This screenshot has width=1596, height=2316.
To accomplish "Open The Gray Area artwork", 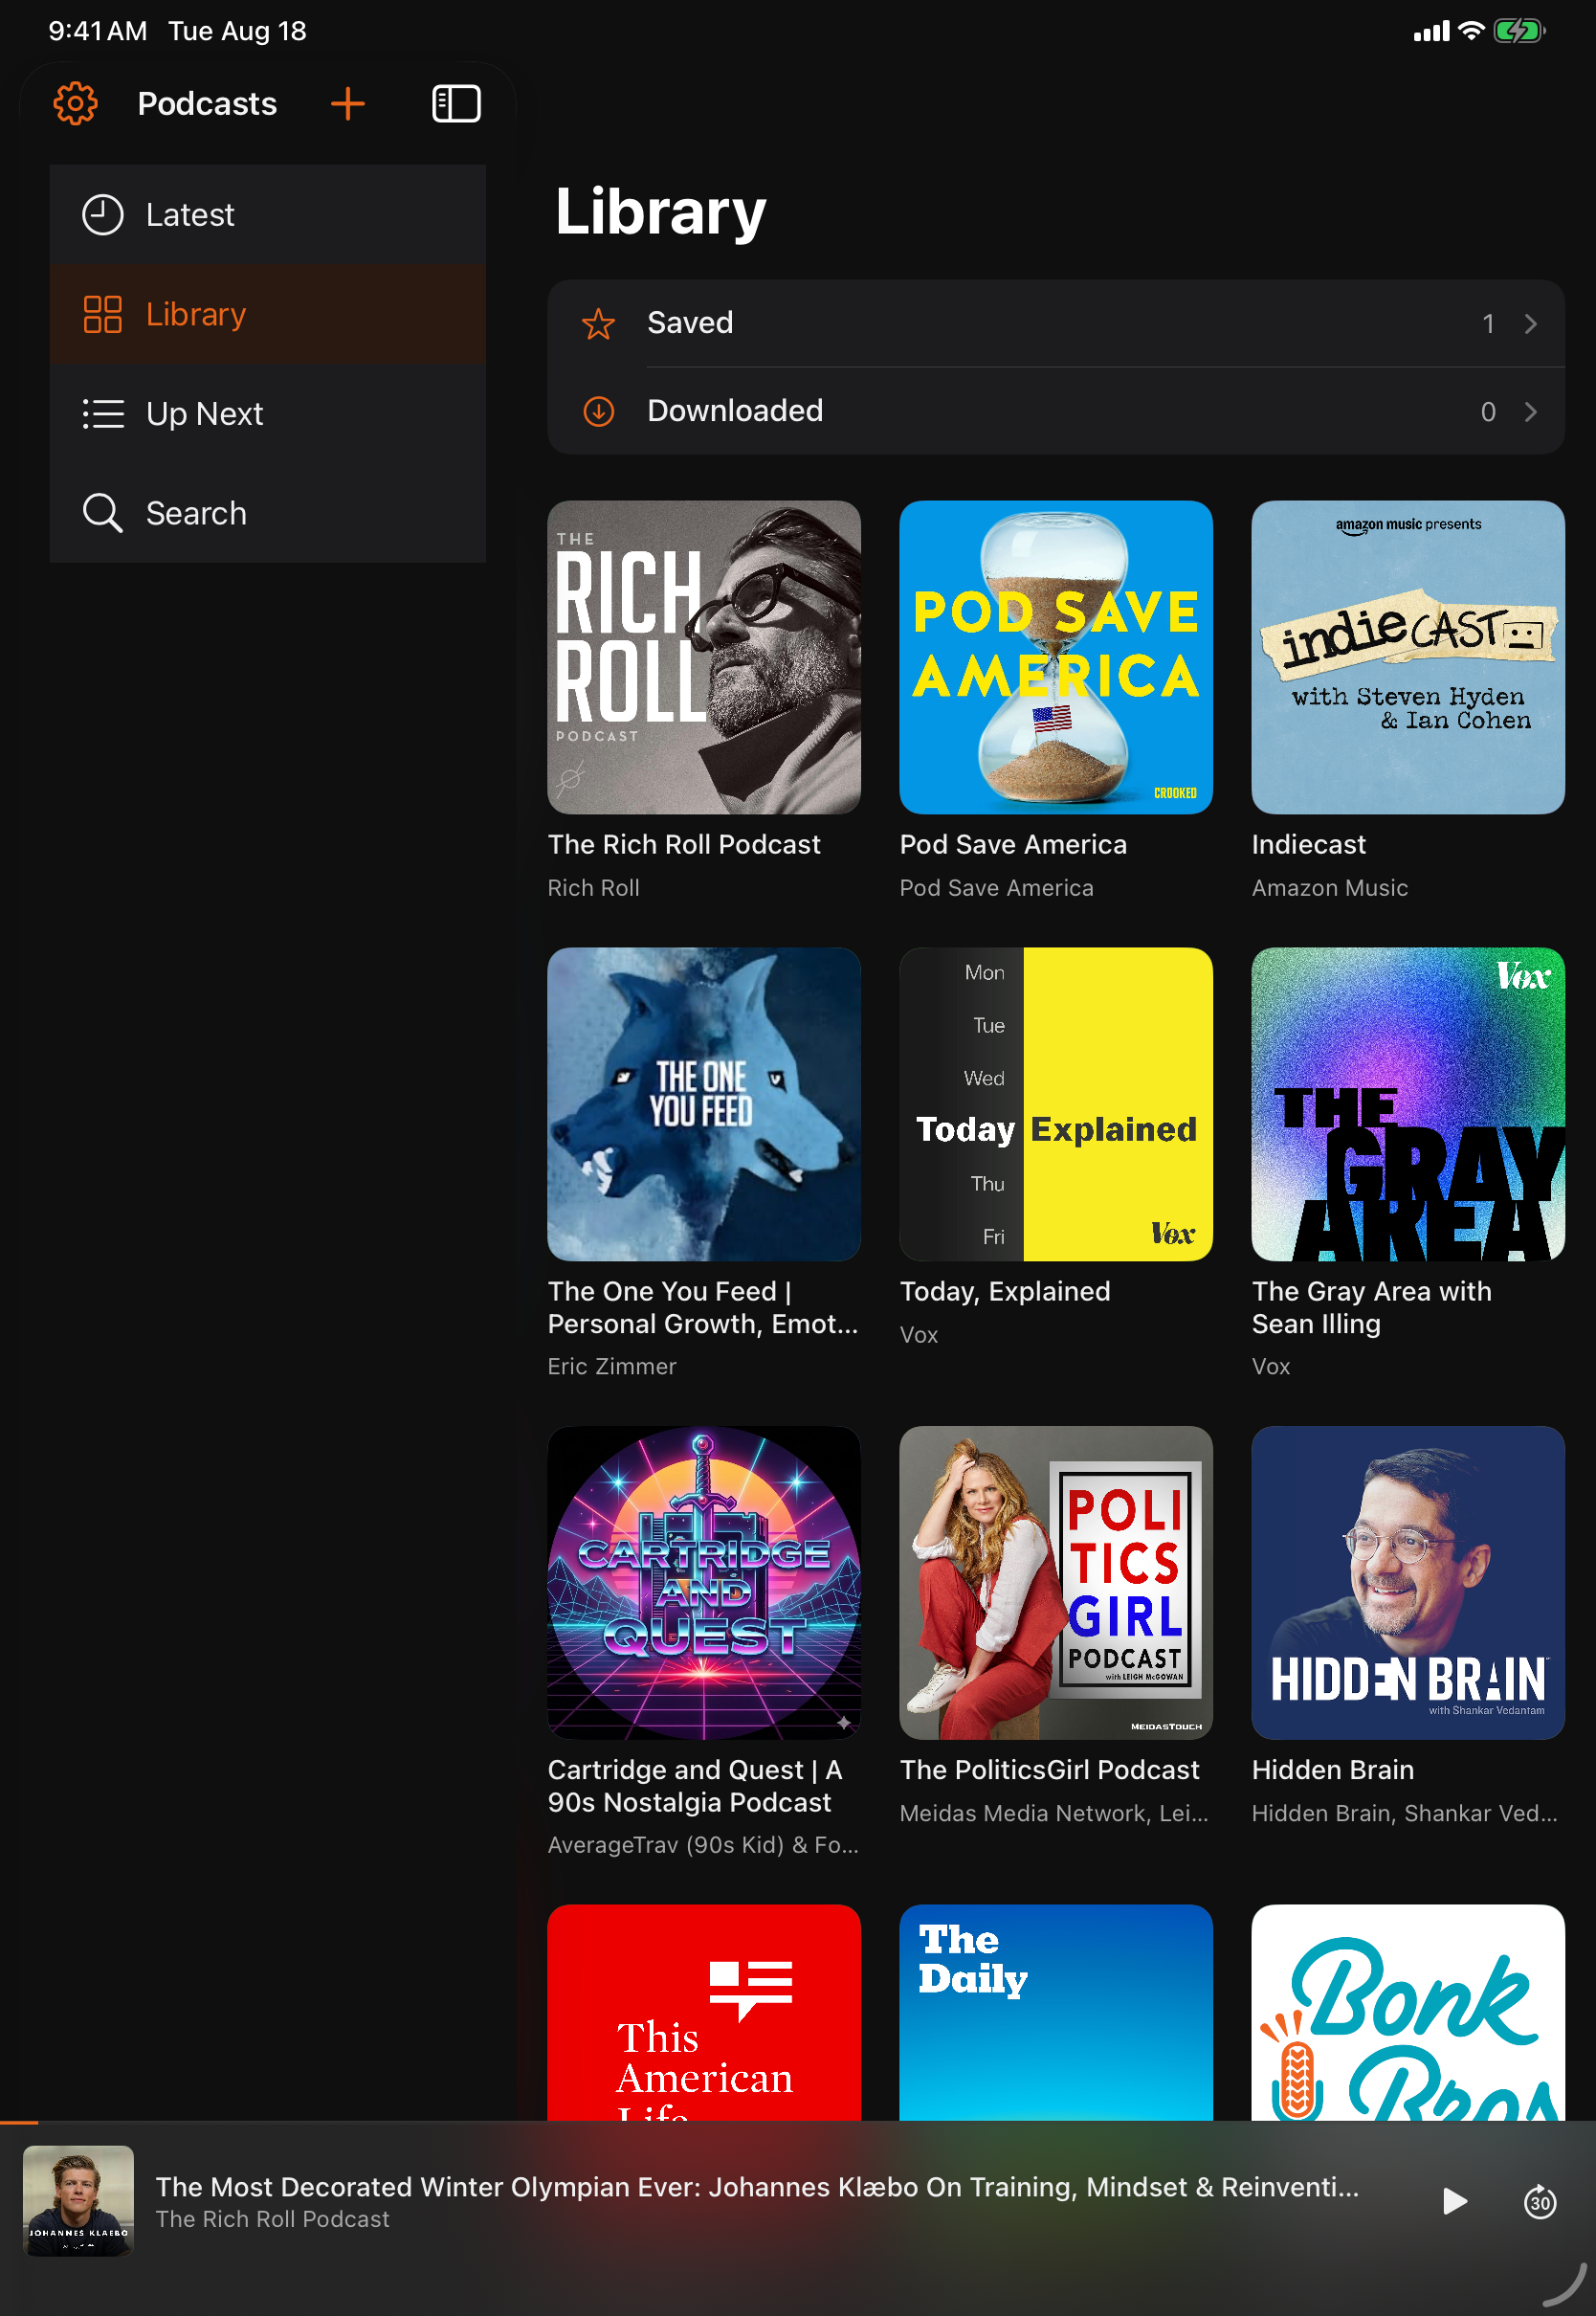I will click(x=1408, y=1104).
